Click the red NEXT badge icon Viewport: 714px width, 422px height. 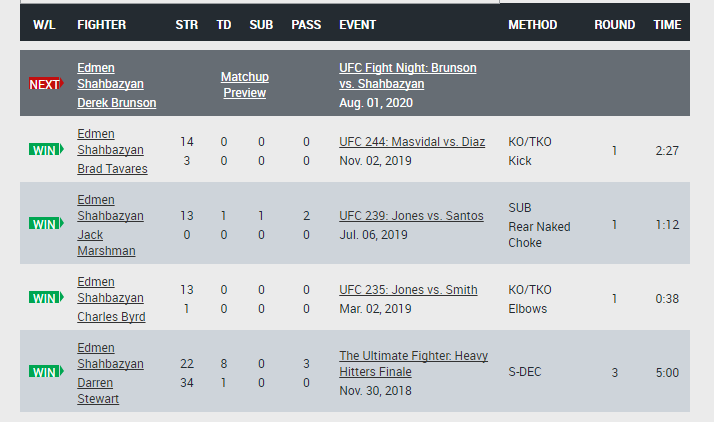46,84
